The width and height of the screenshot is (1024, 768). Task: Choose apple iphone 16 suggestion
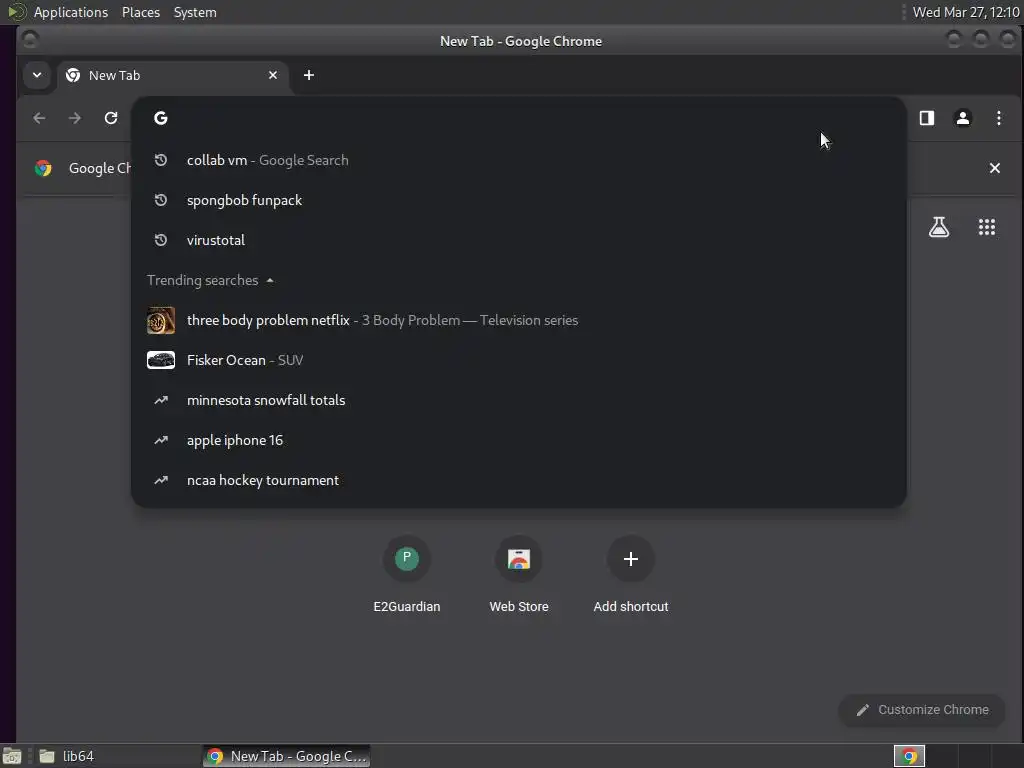coord(519,440)
